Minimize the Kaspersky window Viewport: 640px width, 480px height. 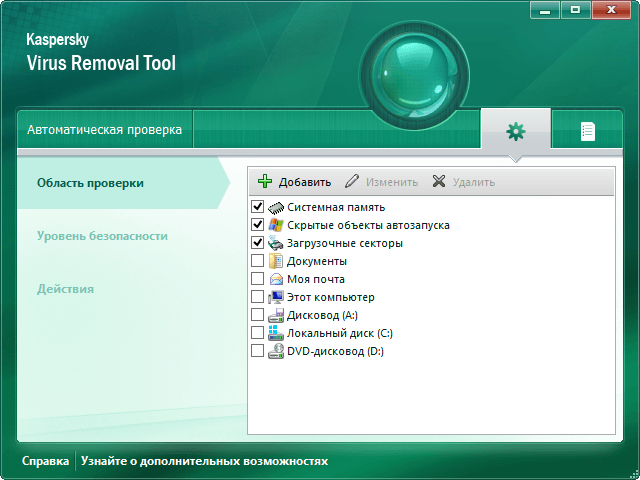click(x=545, y=10)
